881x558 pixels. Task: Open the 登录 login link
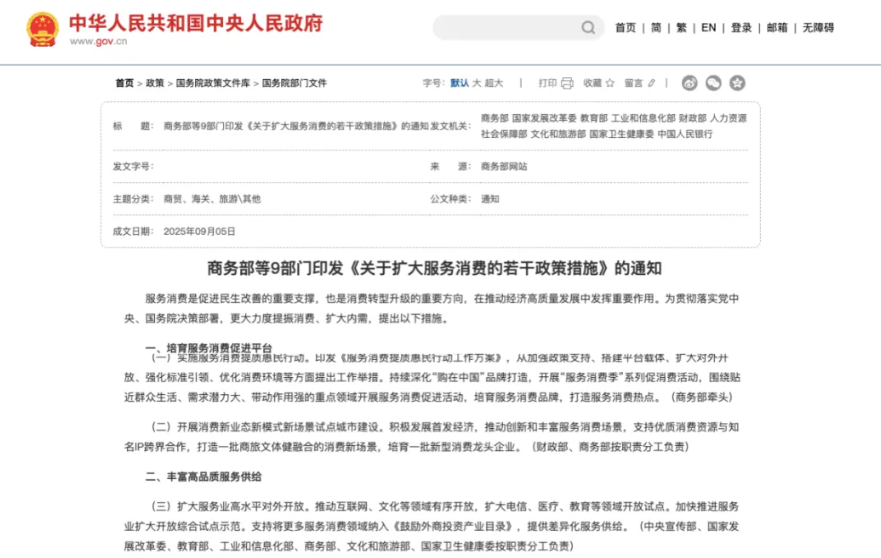741,28
